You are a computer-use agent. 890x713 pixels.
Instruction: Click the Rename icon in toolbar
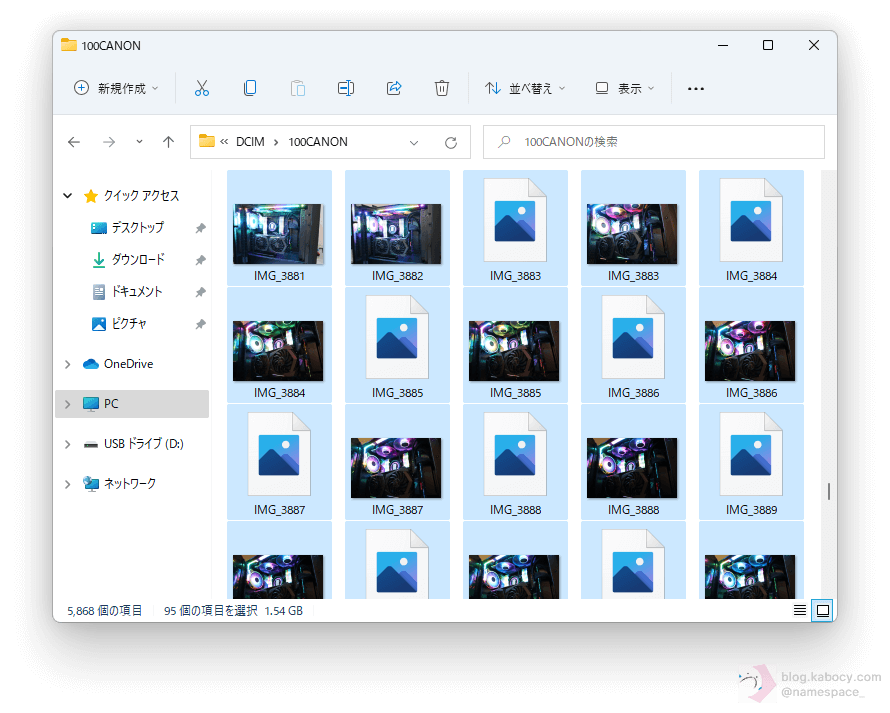point(346,88)
